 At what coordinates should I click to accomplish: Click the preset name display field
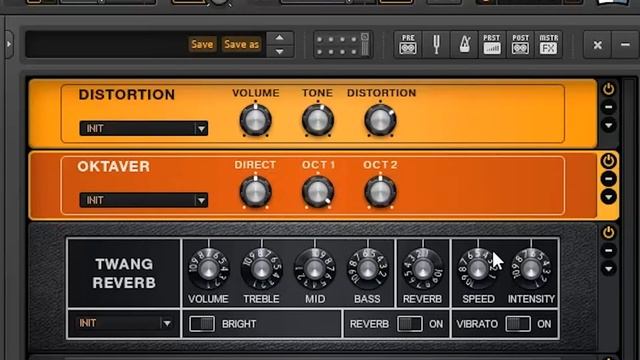tap(106, 44)
